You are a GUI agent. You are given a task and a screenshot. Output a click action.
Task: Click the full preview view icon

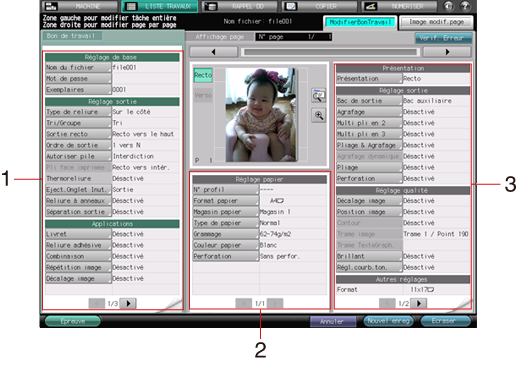319,96
